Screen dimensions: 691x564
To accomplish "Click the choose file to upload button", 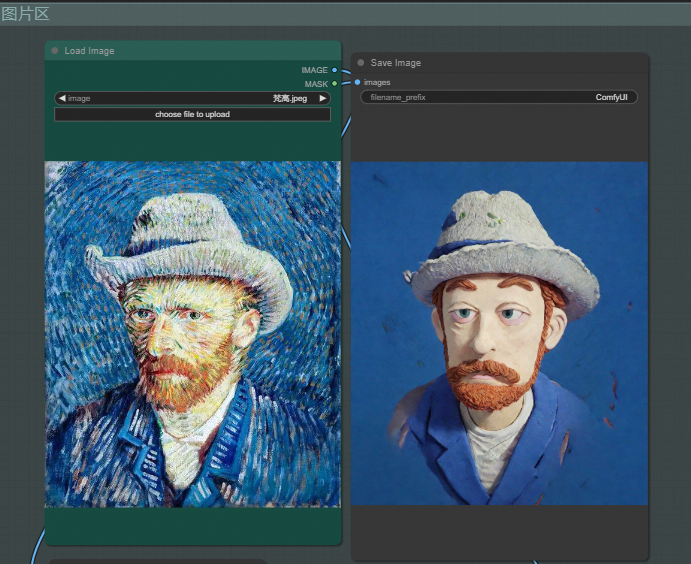I will coord(192,114).
